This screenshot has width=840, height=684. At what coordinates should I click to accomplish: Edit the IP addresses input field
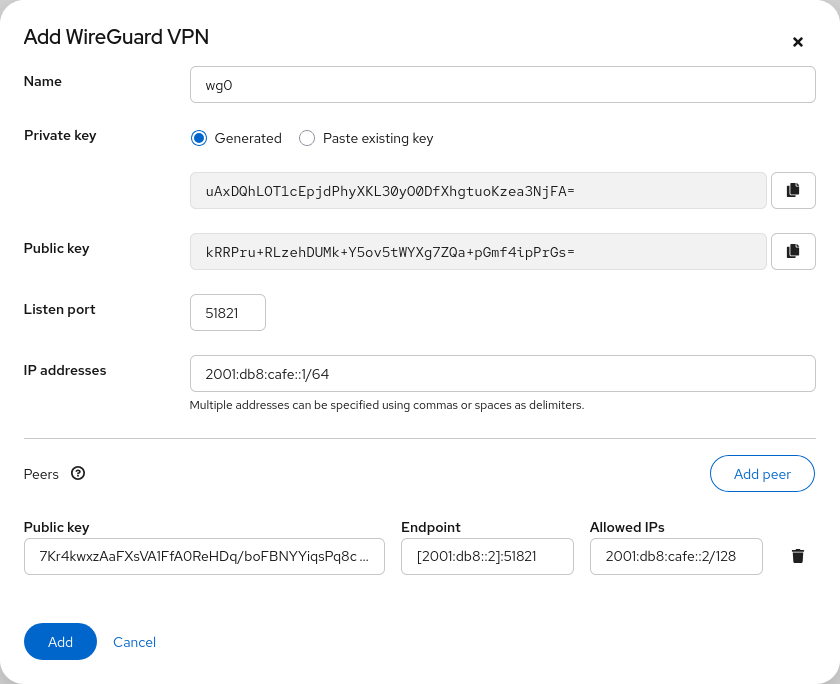pos(502,373)
